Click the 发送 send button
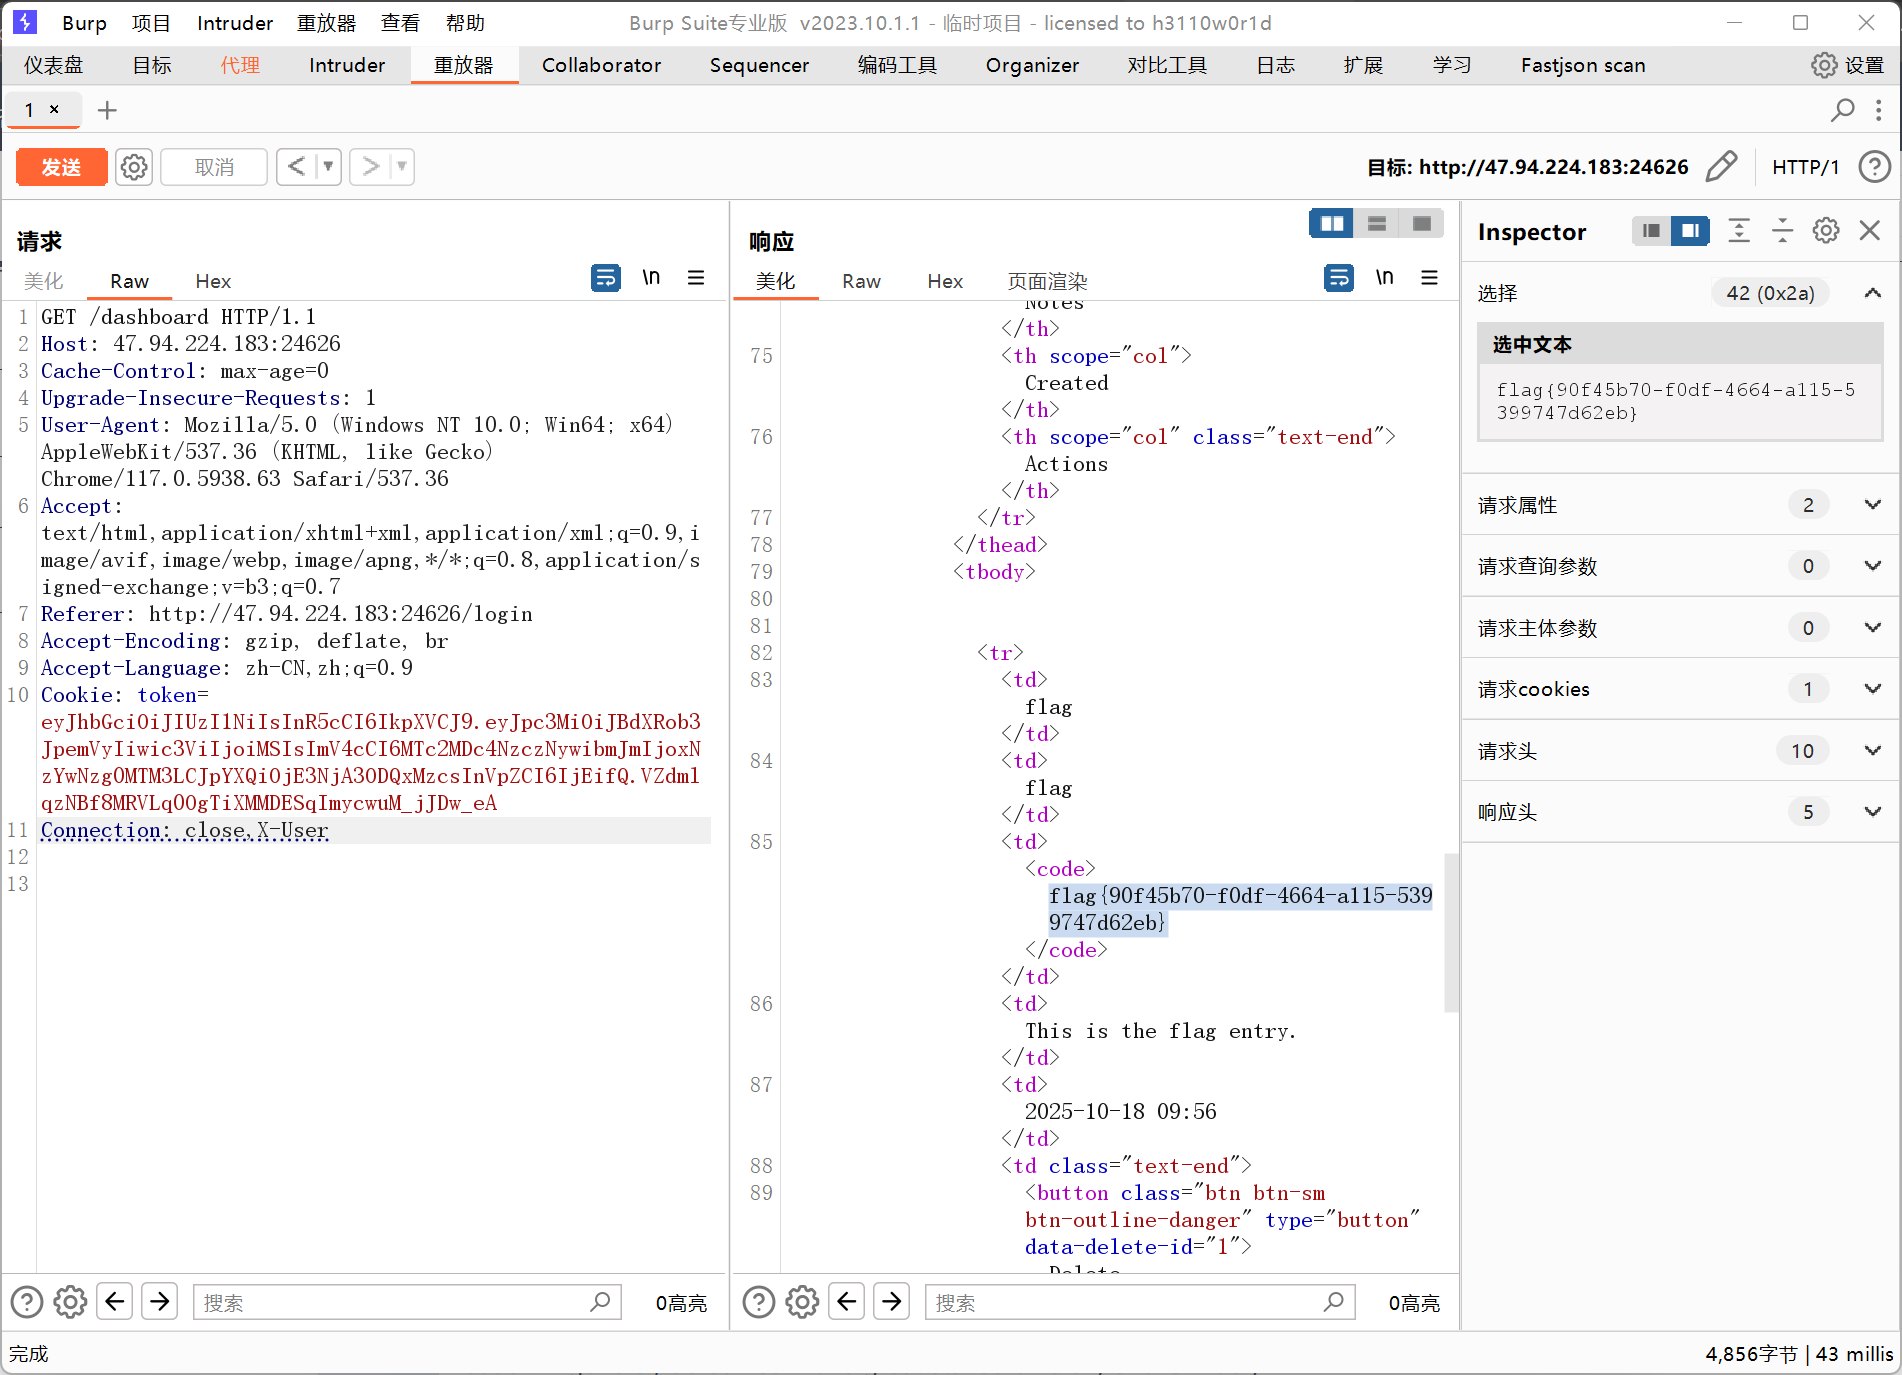 pyautogui.click(x=62, y=167)
